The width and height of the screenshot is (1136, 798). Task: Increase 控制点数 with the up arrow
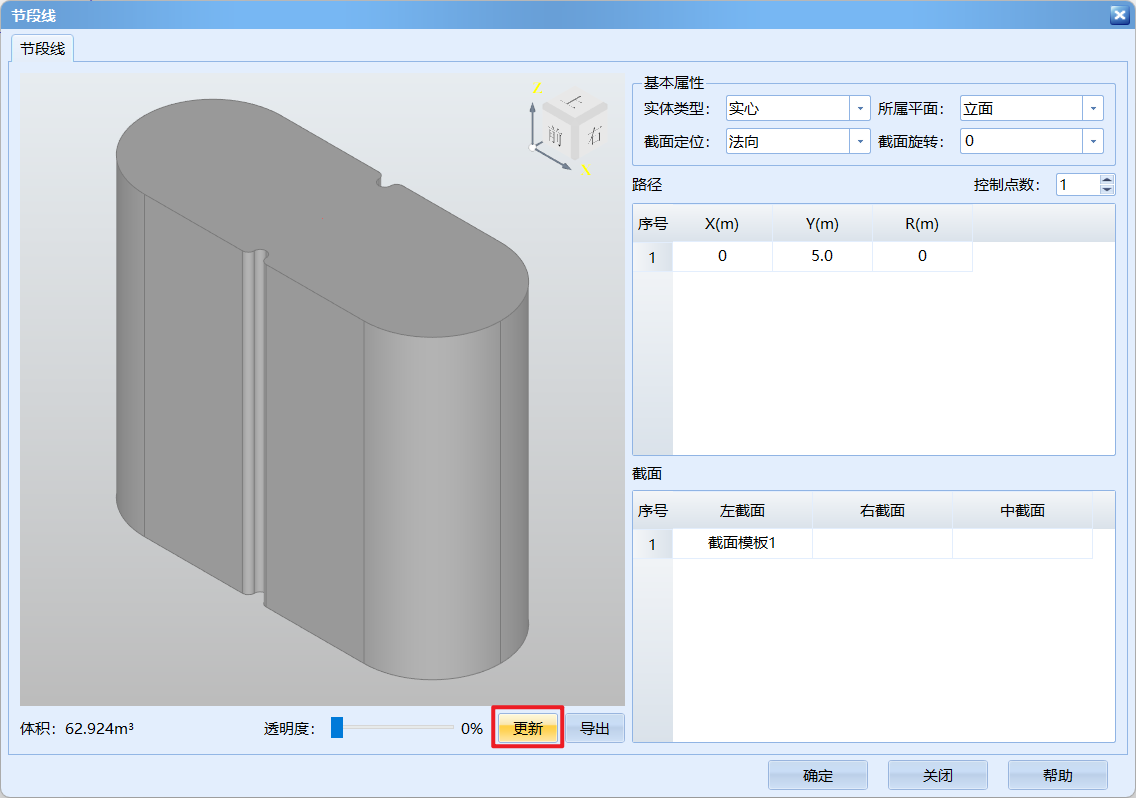[x=1106, y=180]
